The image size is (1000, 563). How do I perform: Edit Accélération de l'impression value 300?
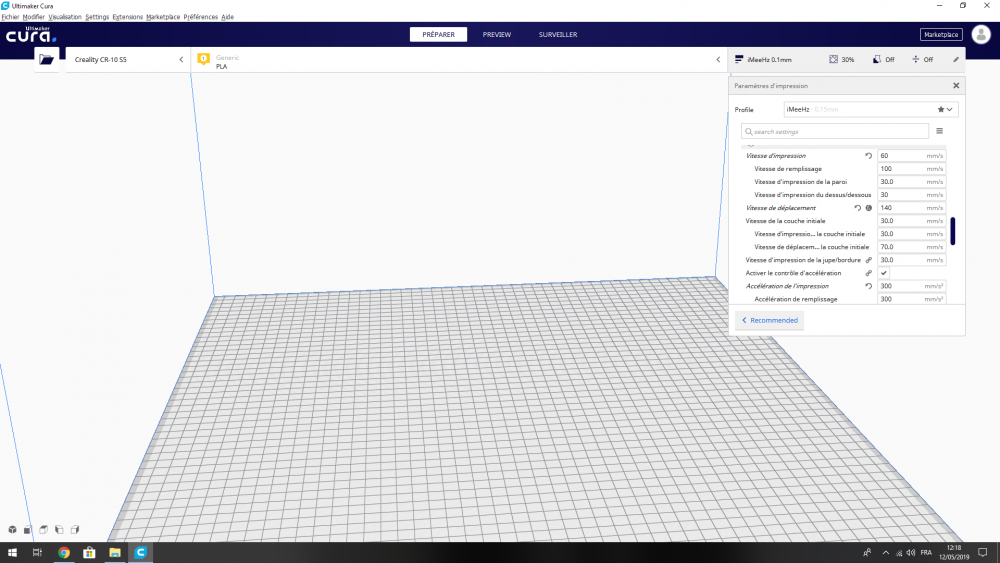911,286
